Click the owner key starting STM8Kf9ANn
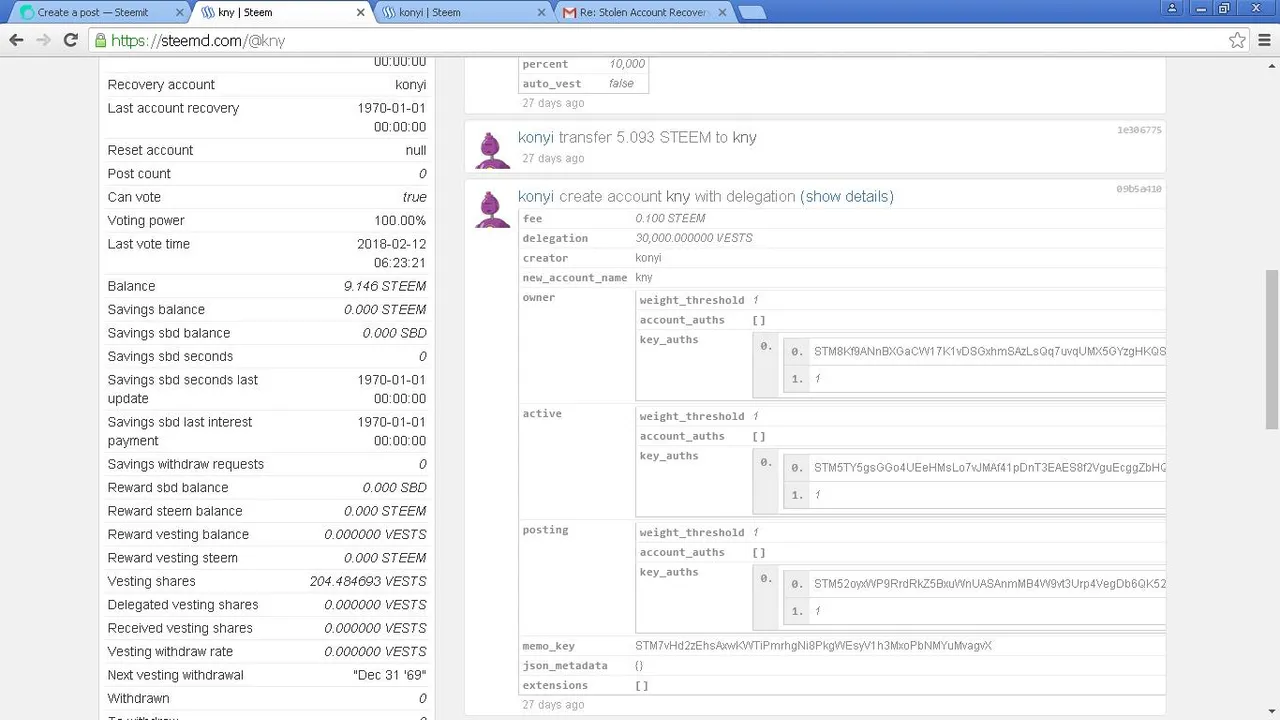 point(989,352)
